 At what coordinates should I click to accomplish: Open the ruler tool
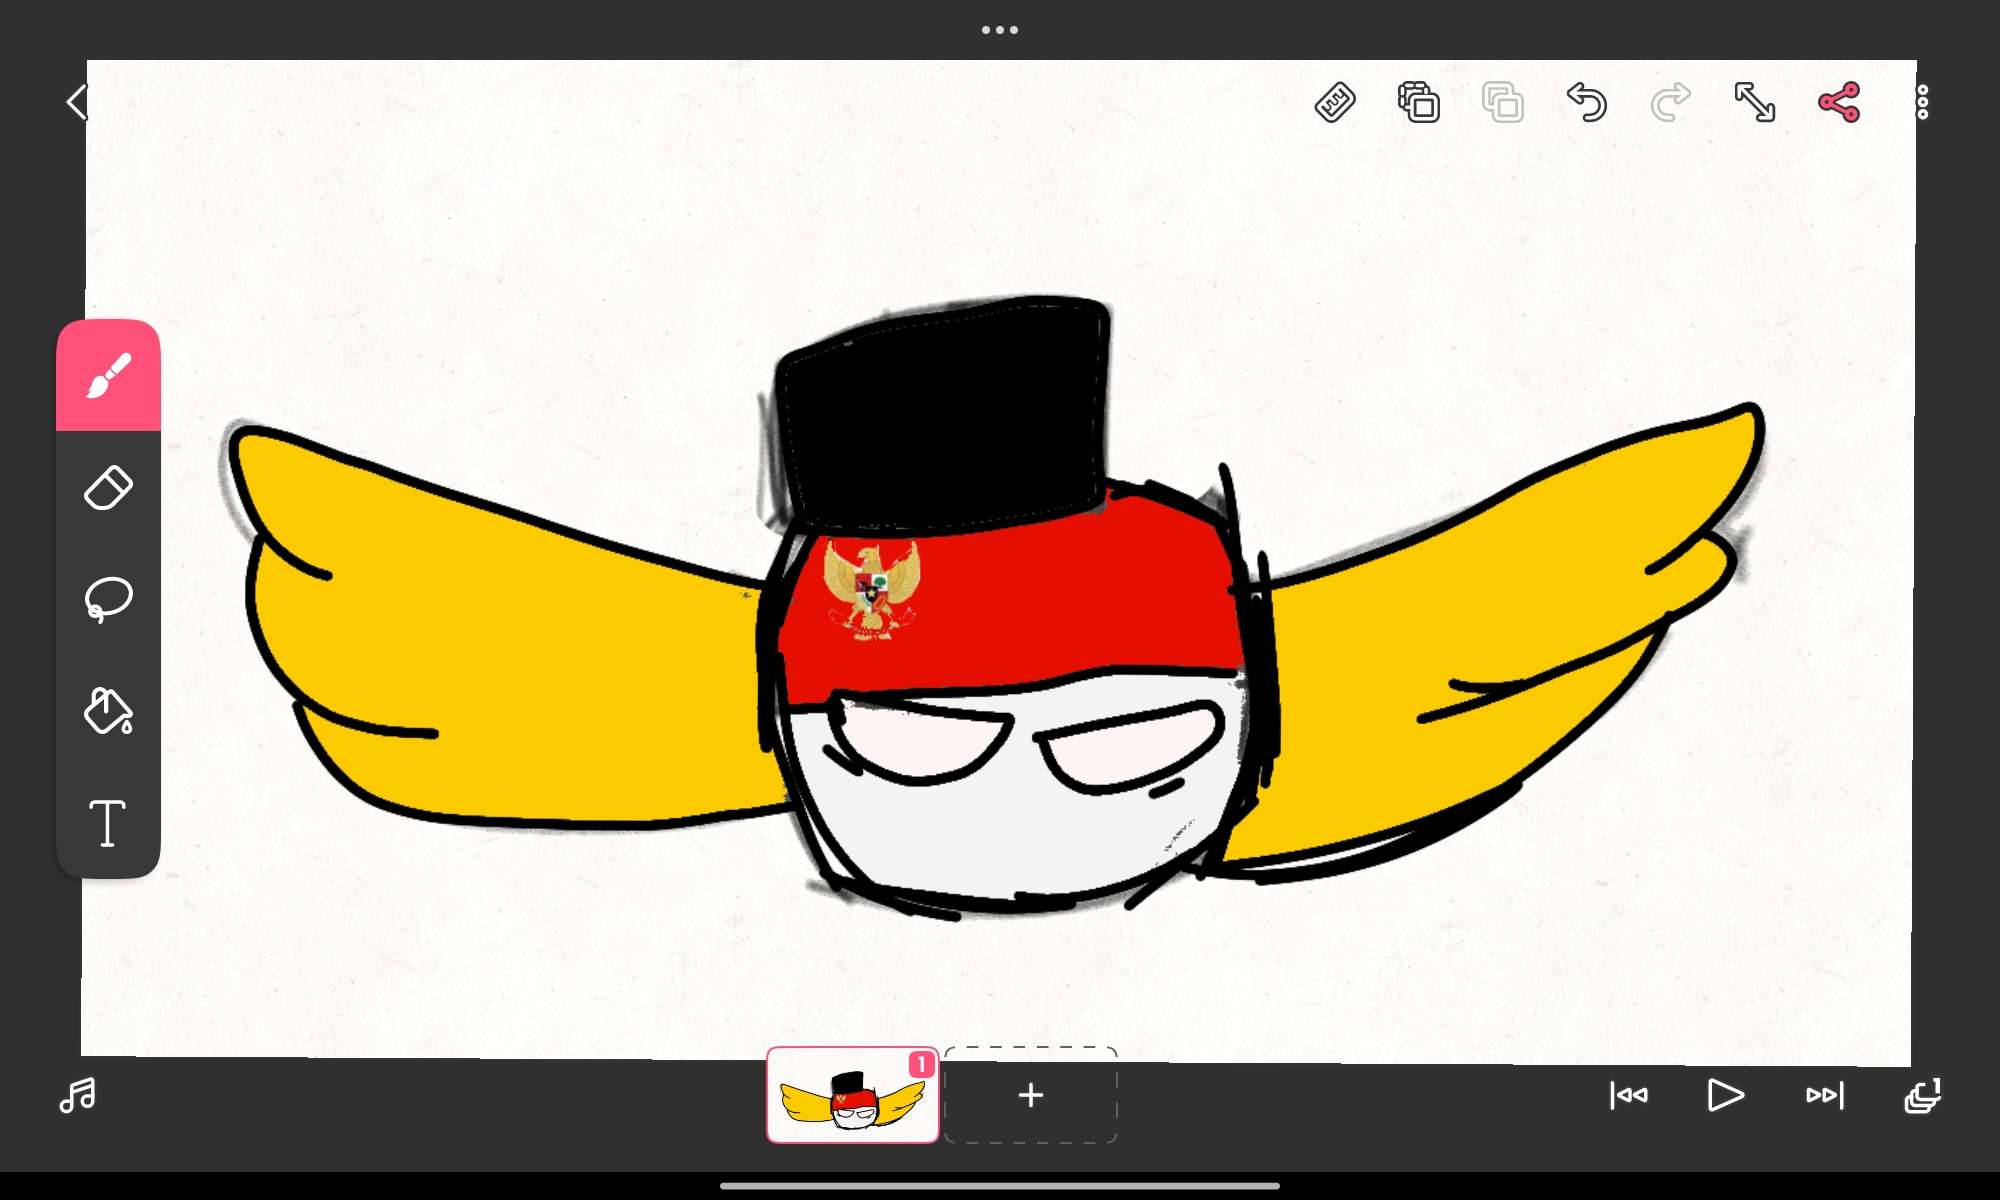coord(1335,102)
